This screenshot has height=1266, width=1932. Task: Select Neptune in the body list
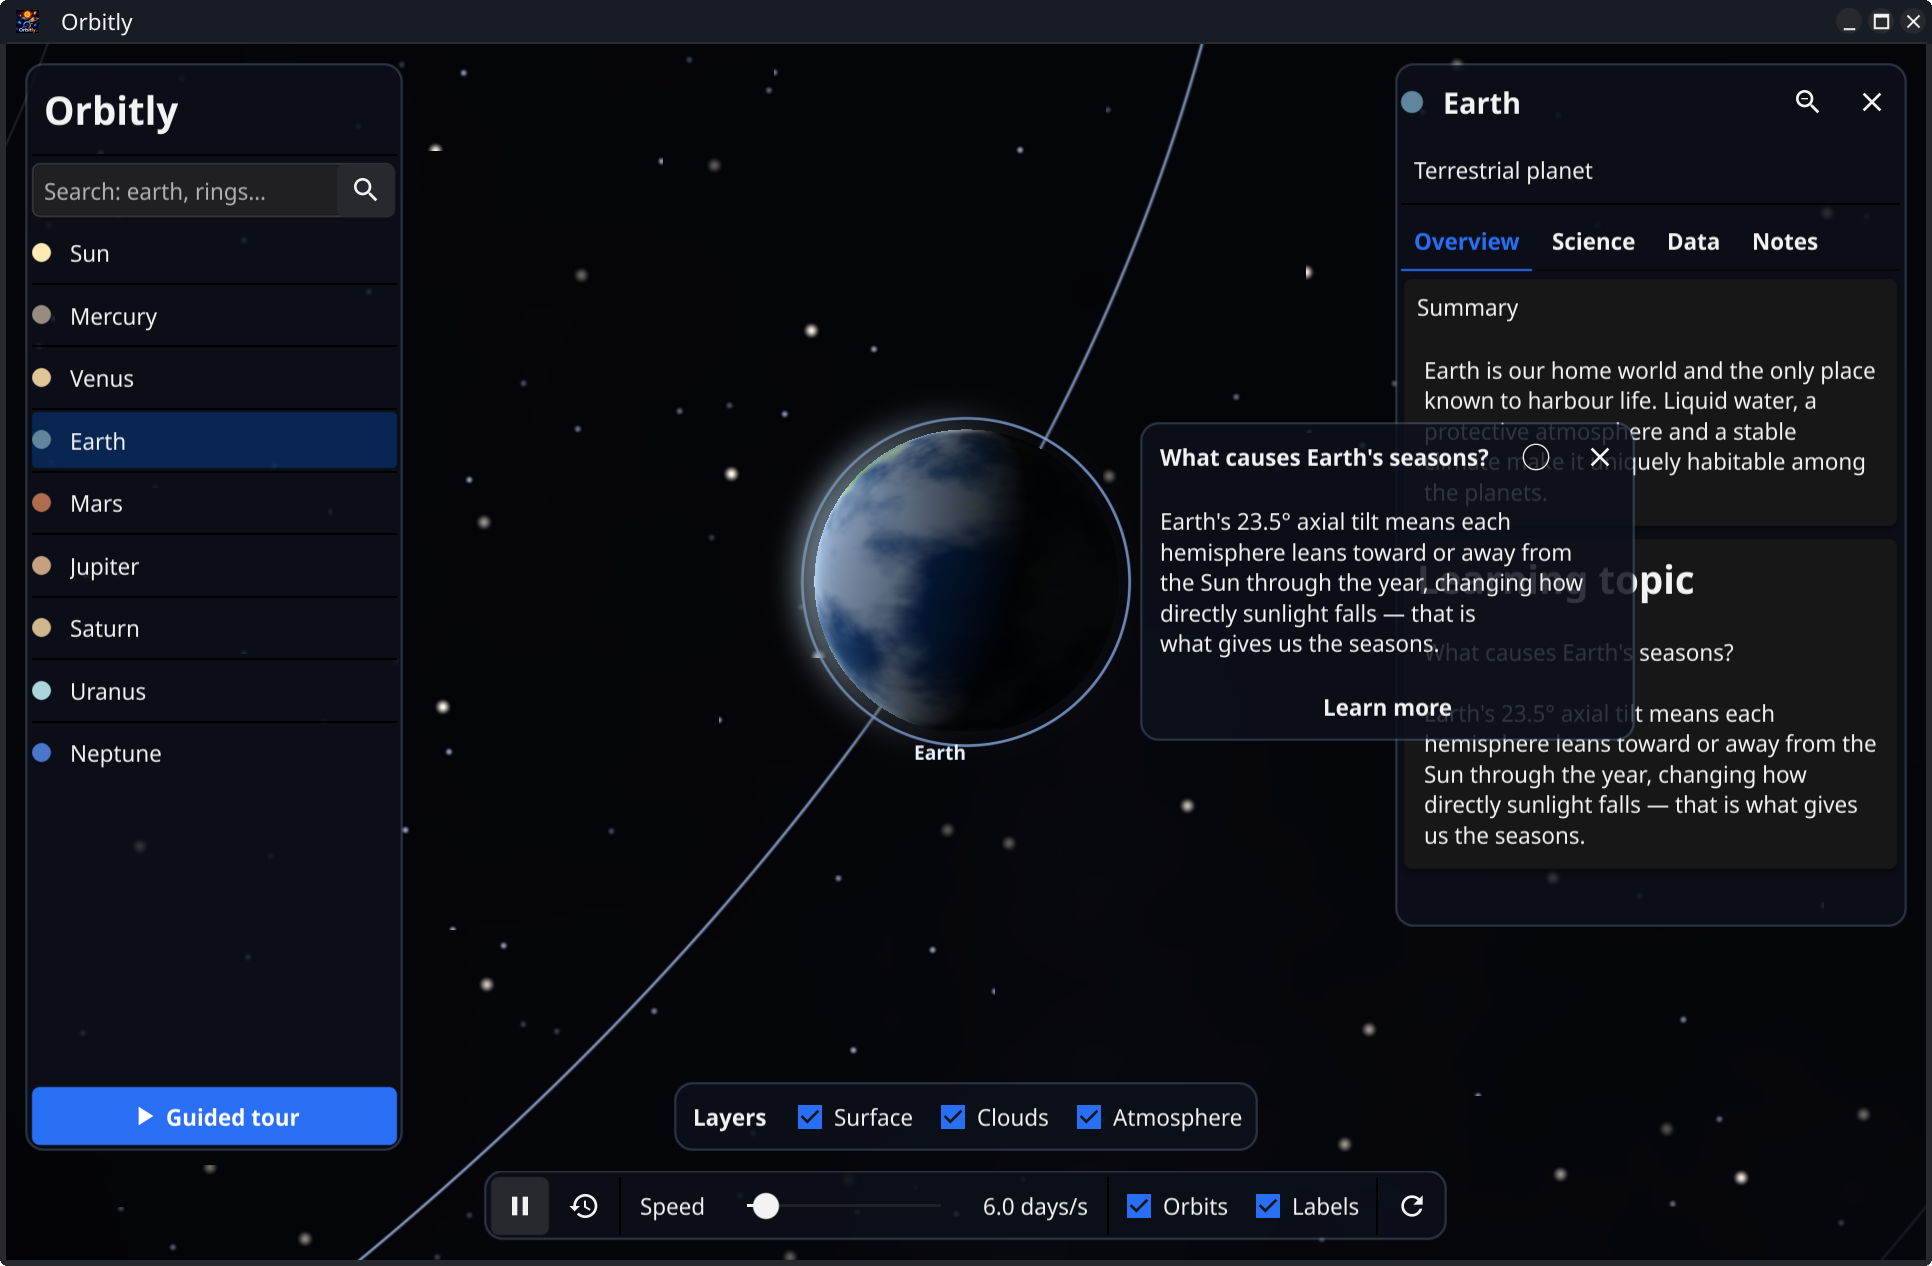(214, 754)
